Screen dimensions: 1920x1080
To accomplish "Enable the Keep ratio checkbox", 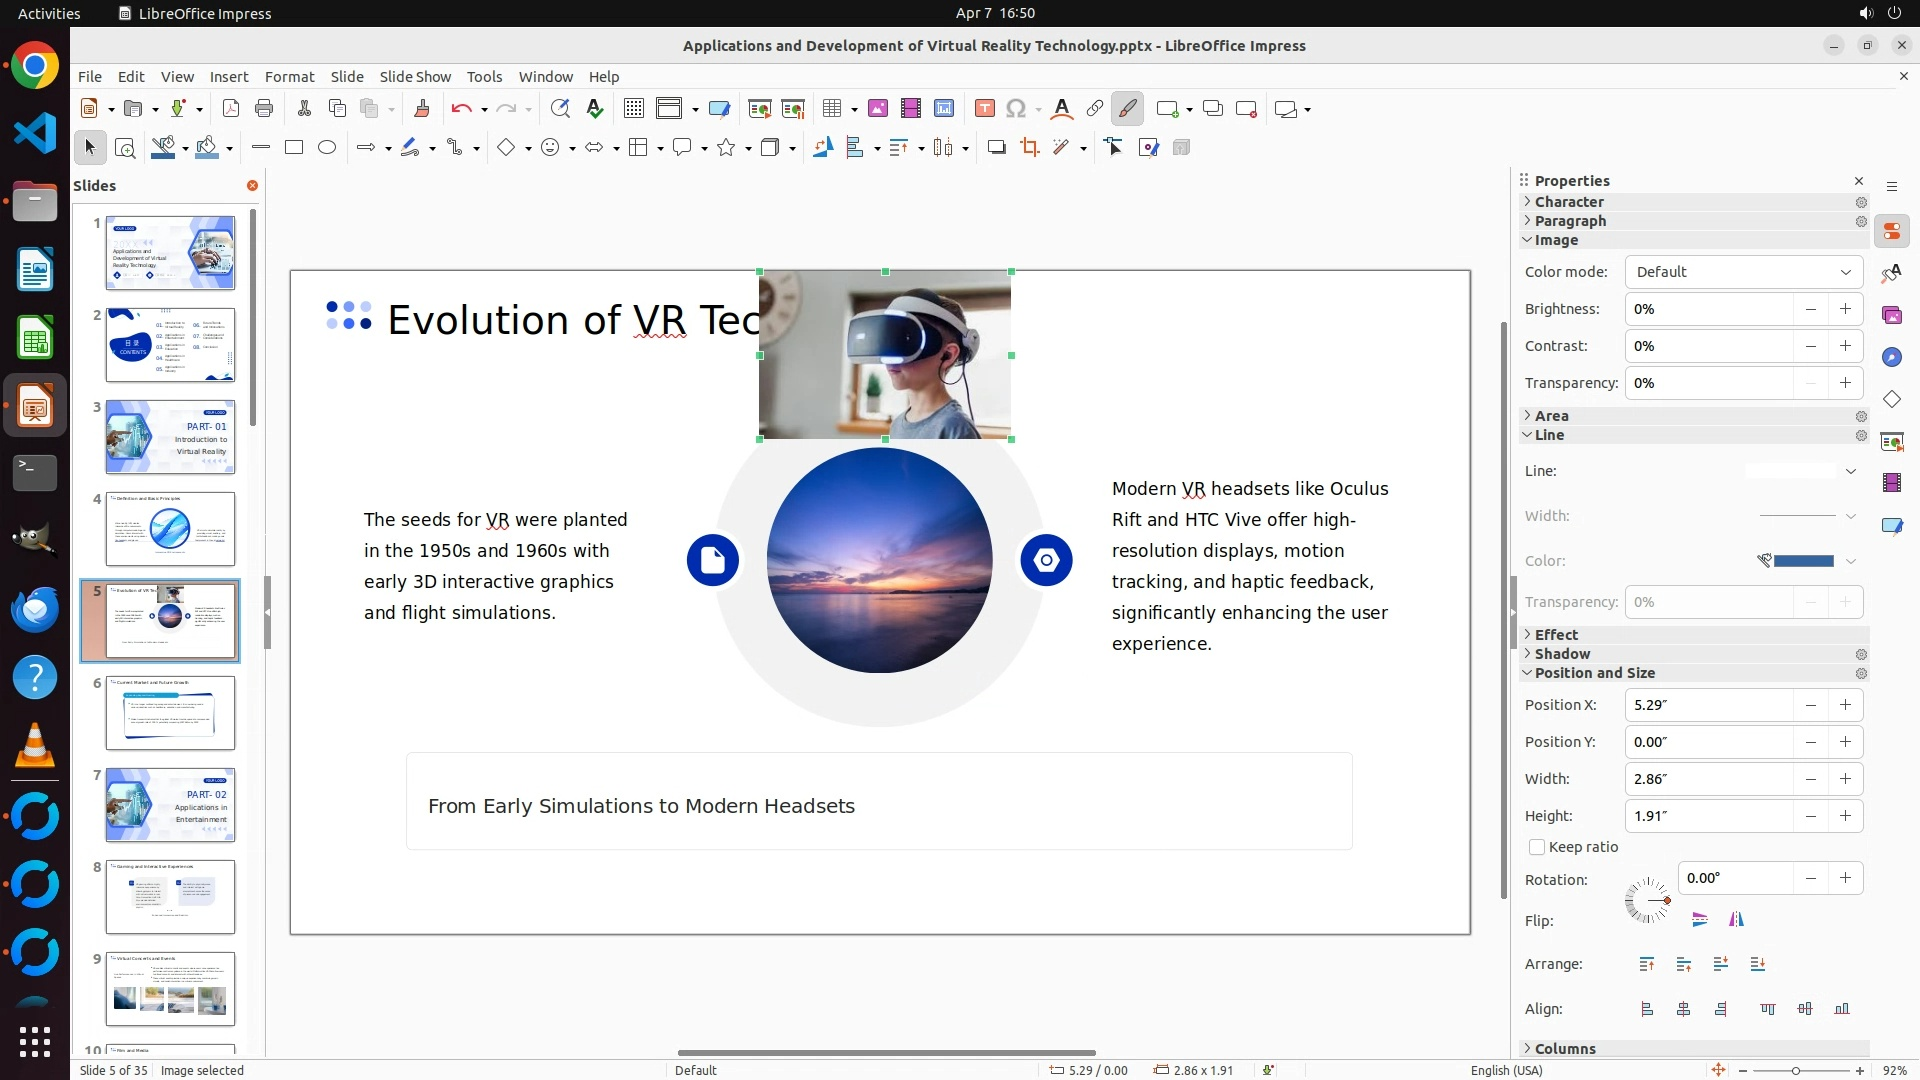I will coord(1537,847).
